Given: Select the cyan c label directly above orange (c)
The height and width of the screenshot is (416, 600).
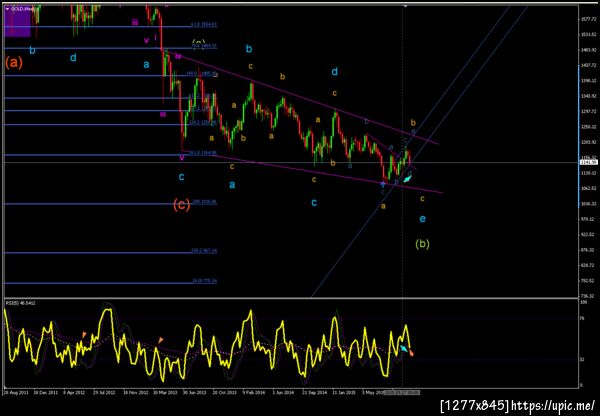Looking at the screenshot, I should (x=181, y=177).
